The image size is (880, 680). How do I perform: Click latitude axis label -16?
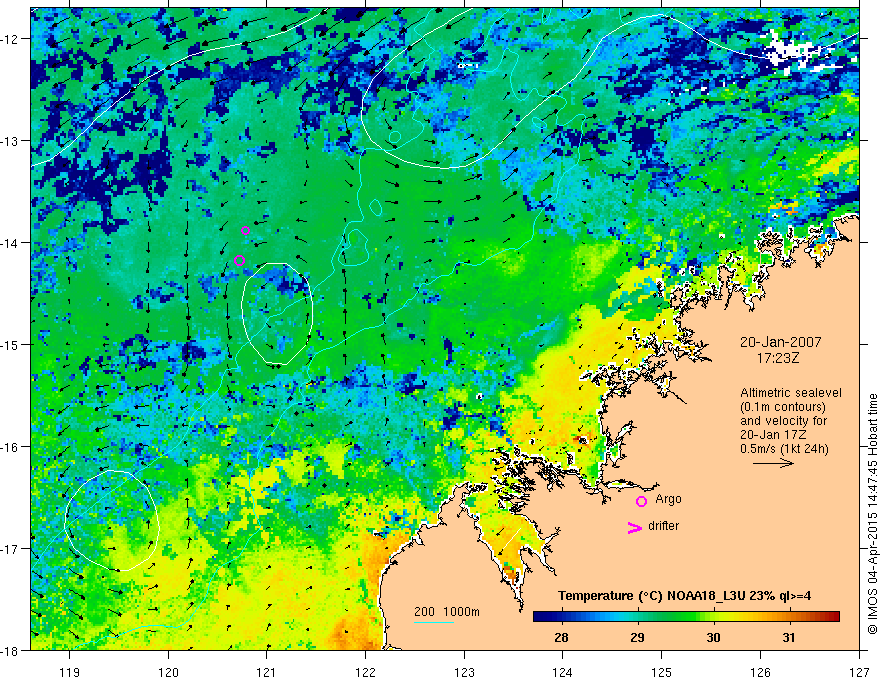coord(10,447)
